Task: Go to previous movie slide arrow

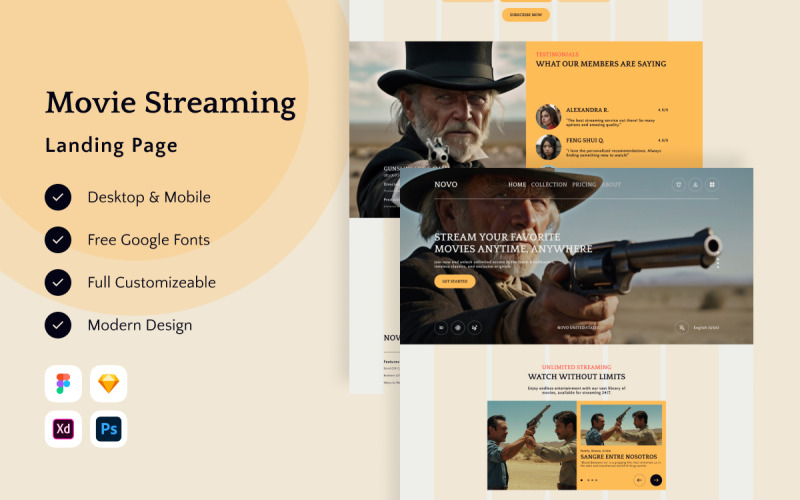Action: pyautogui.click(x=640, y=480)
